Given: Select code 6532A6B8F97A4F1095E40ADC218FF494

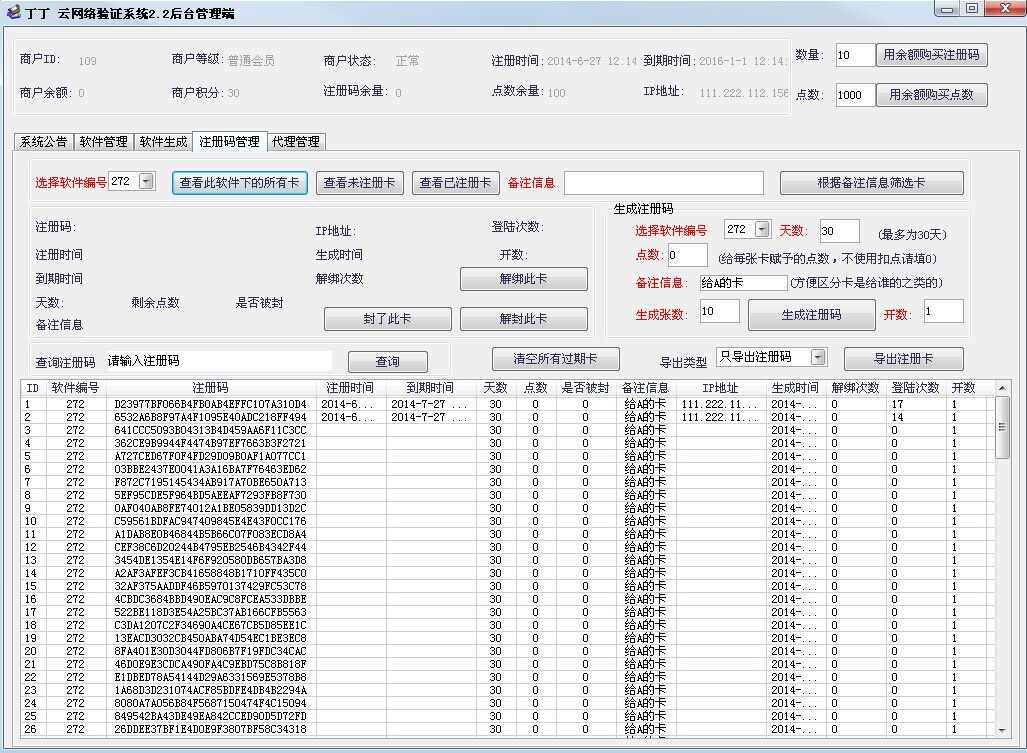Looking at the screenshot, I should pos(210,417).
